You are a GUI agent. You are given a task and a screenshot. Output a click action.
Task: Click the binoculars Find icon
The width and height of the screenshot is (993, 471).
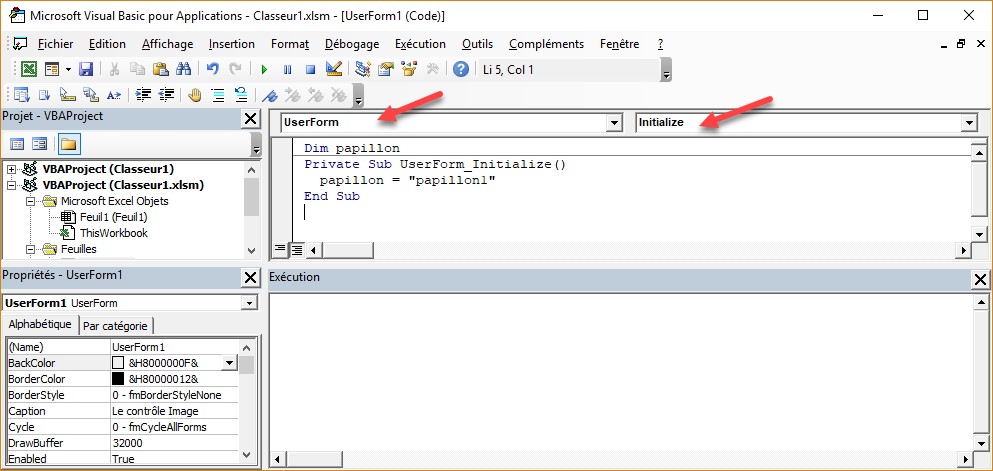click(183, 69)
